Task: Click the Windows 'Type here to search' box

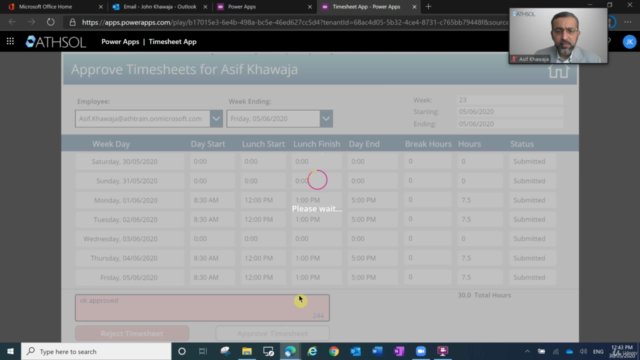Action: pyautogui.click(x=96, y=351)
